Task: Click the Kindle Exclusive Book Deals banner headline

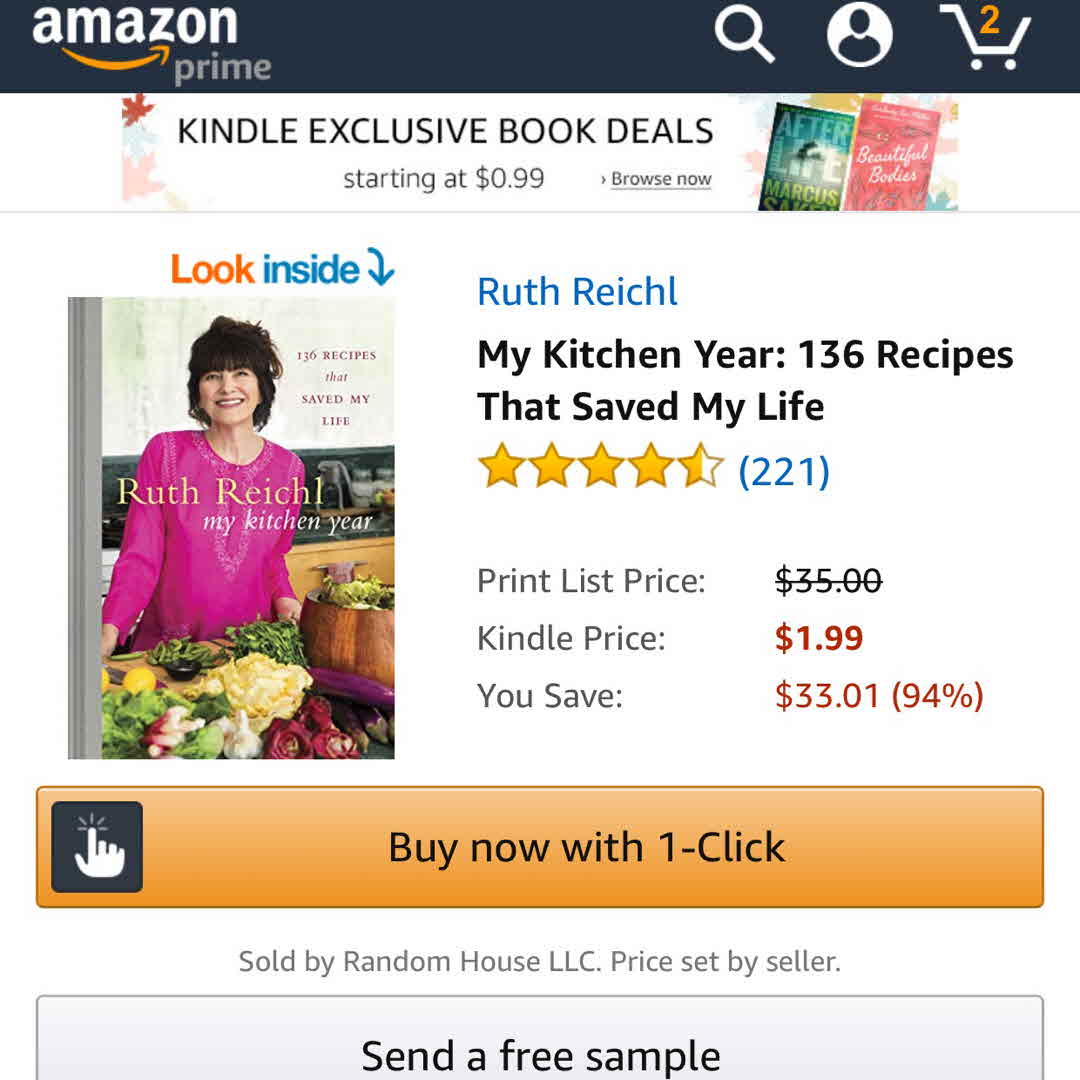Action: (x=445, y=132)
